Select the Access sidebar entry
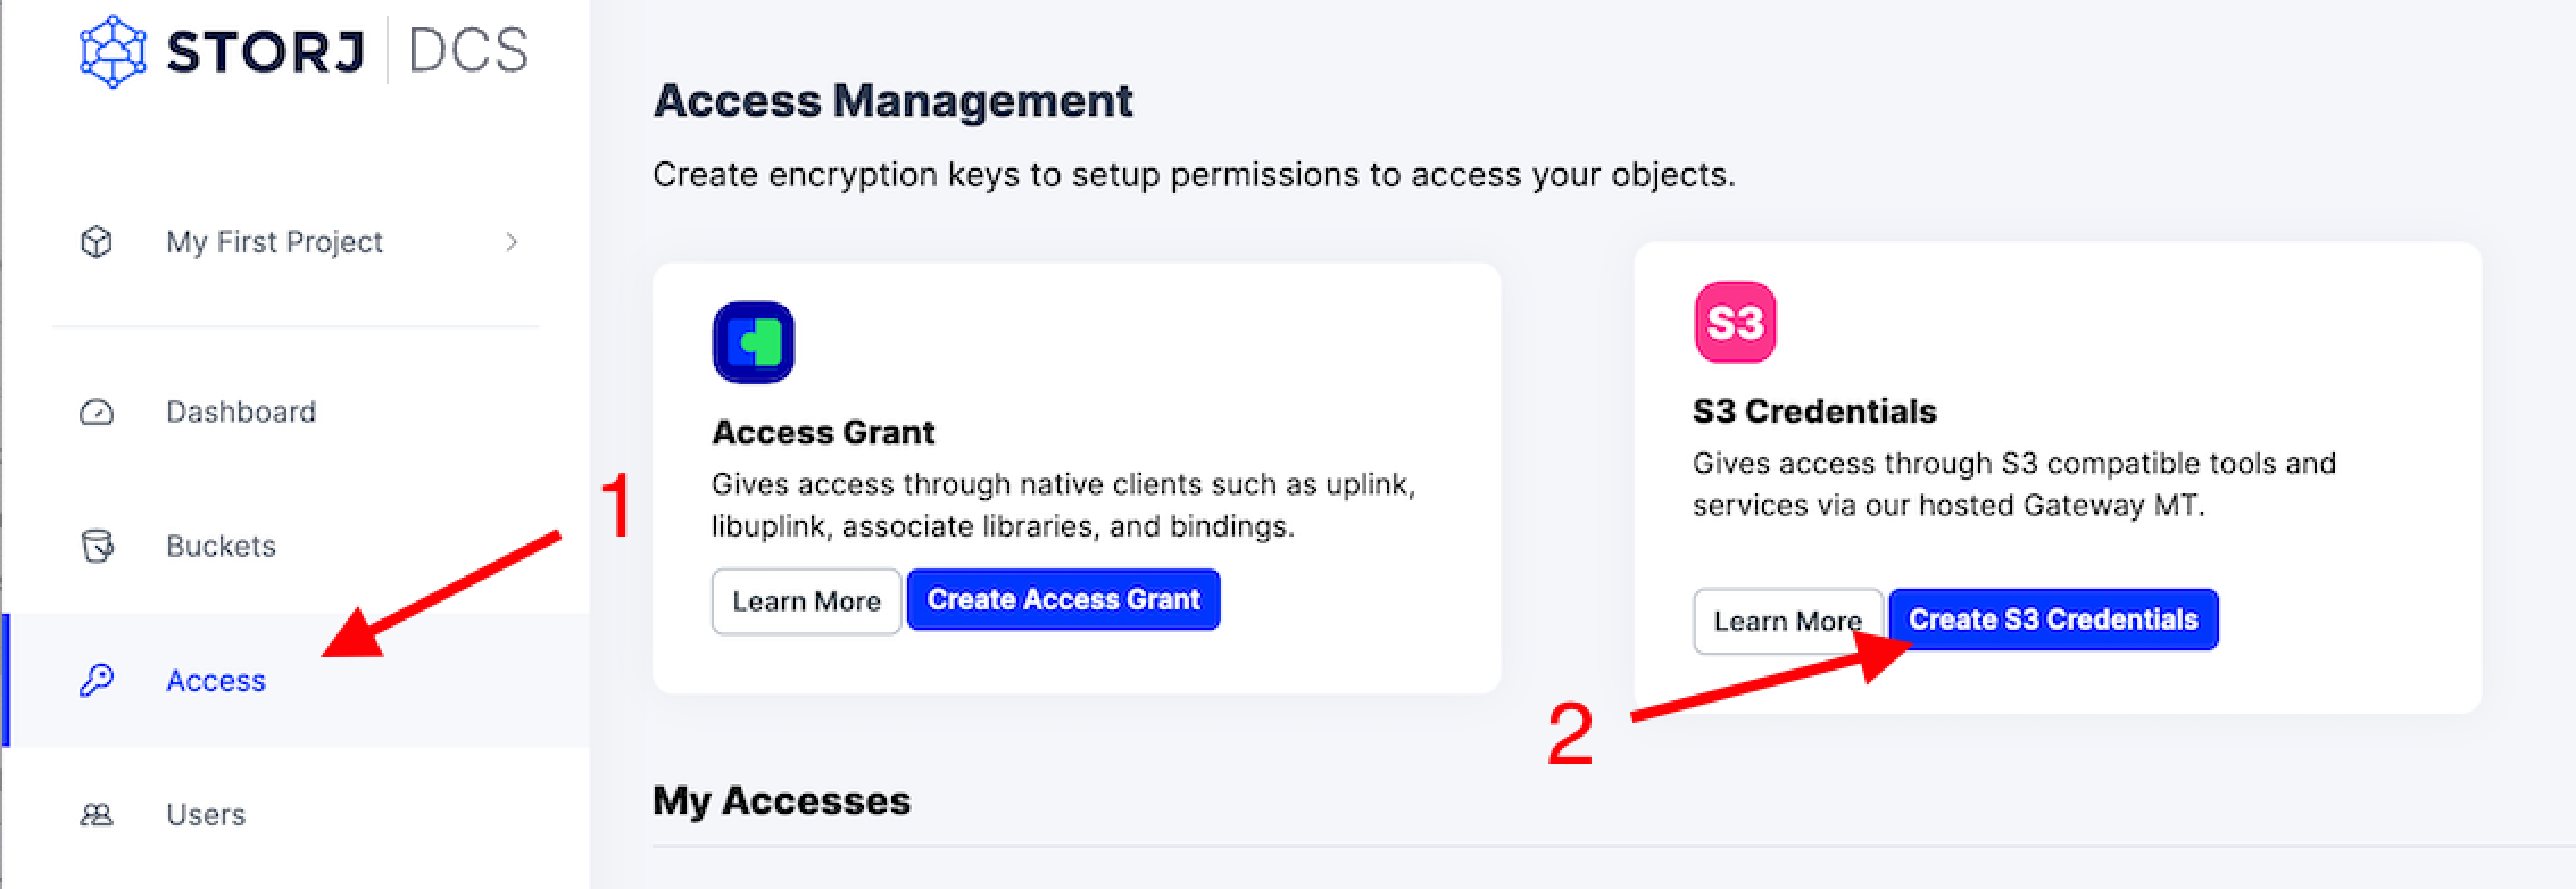The height and width of the screenshot is (889, 2576). point(297,680)
